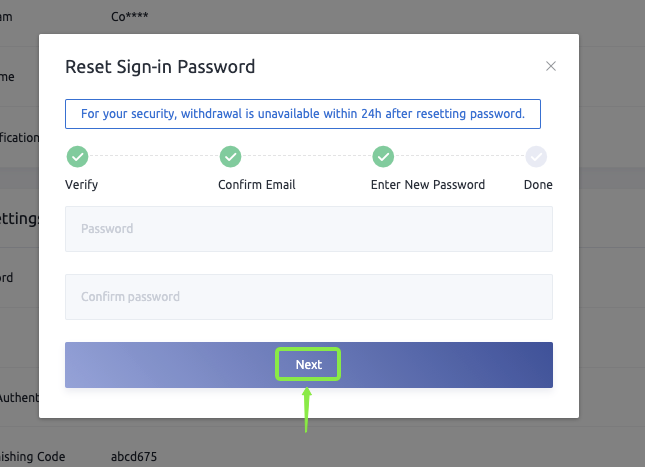Click the Enter New Password checkmark icon
This screenshot has width=645, height=467.
(383, 156)
